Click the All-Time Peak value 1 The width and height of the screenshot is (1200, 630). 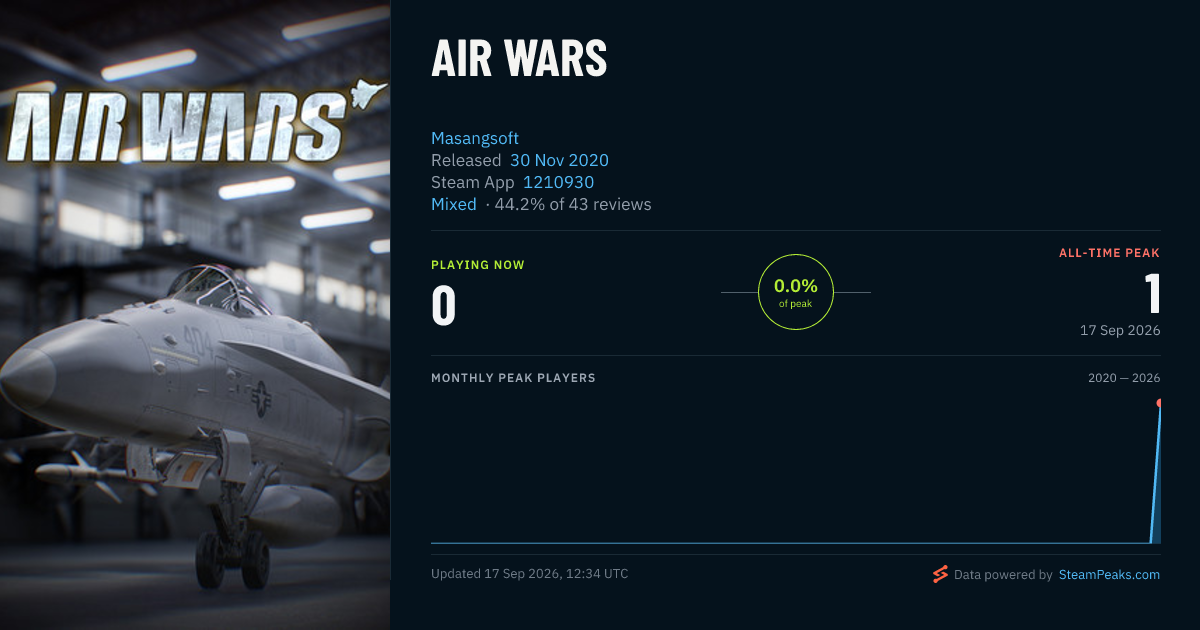1153,294
